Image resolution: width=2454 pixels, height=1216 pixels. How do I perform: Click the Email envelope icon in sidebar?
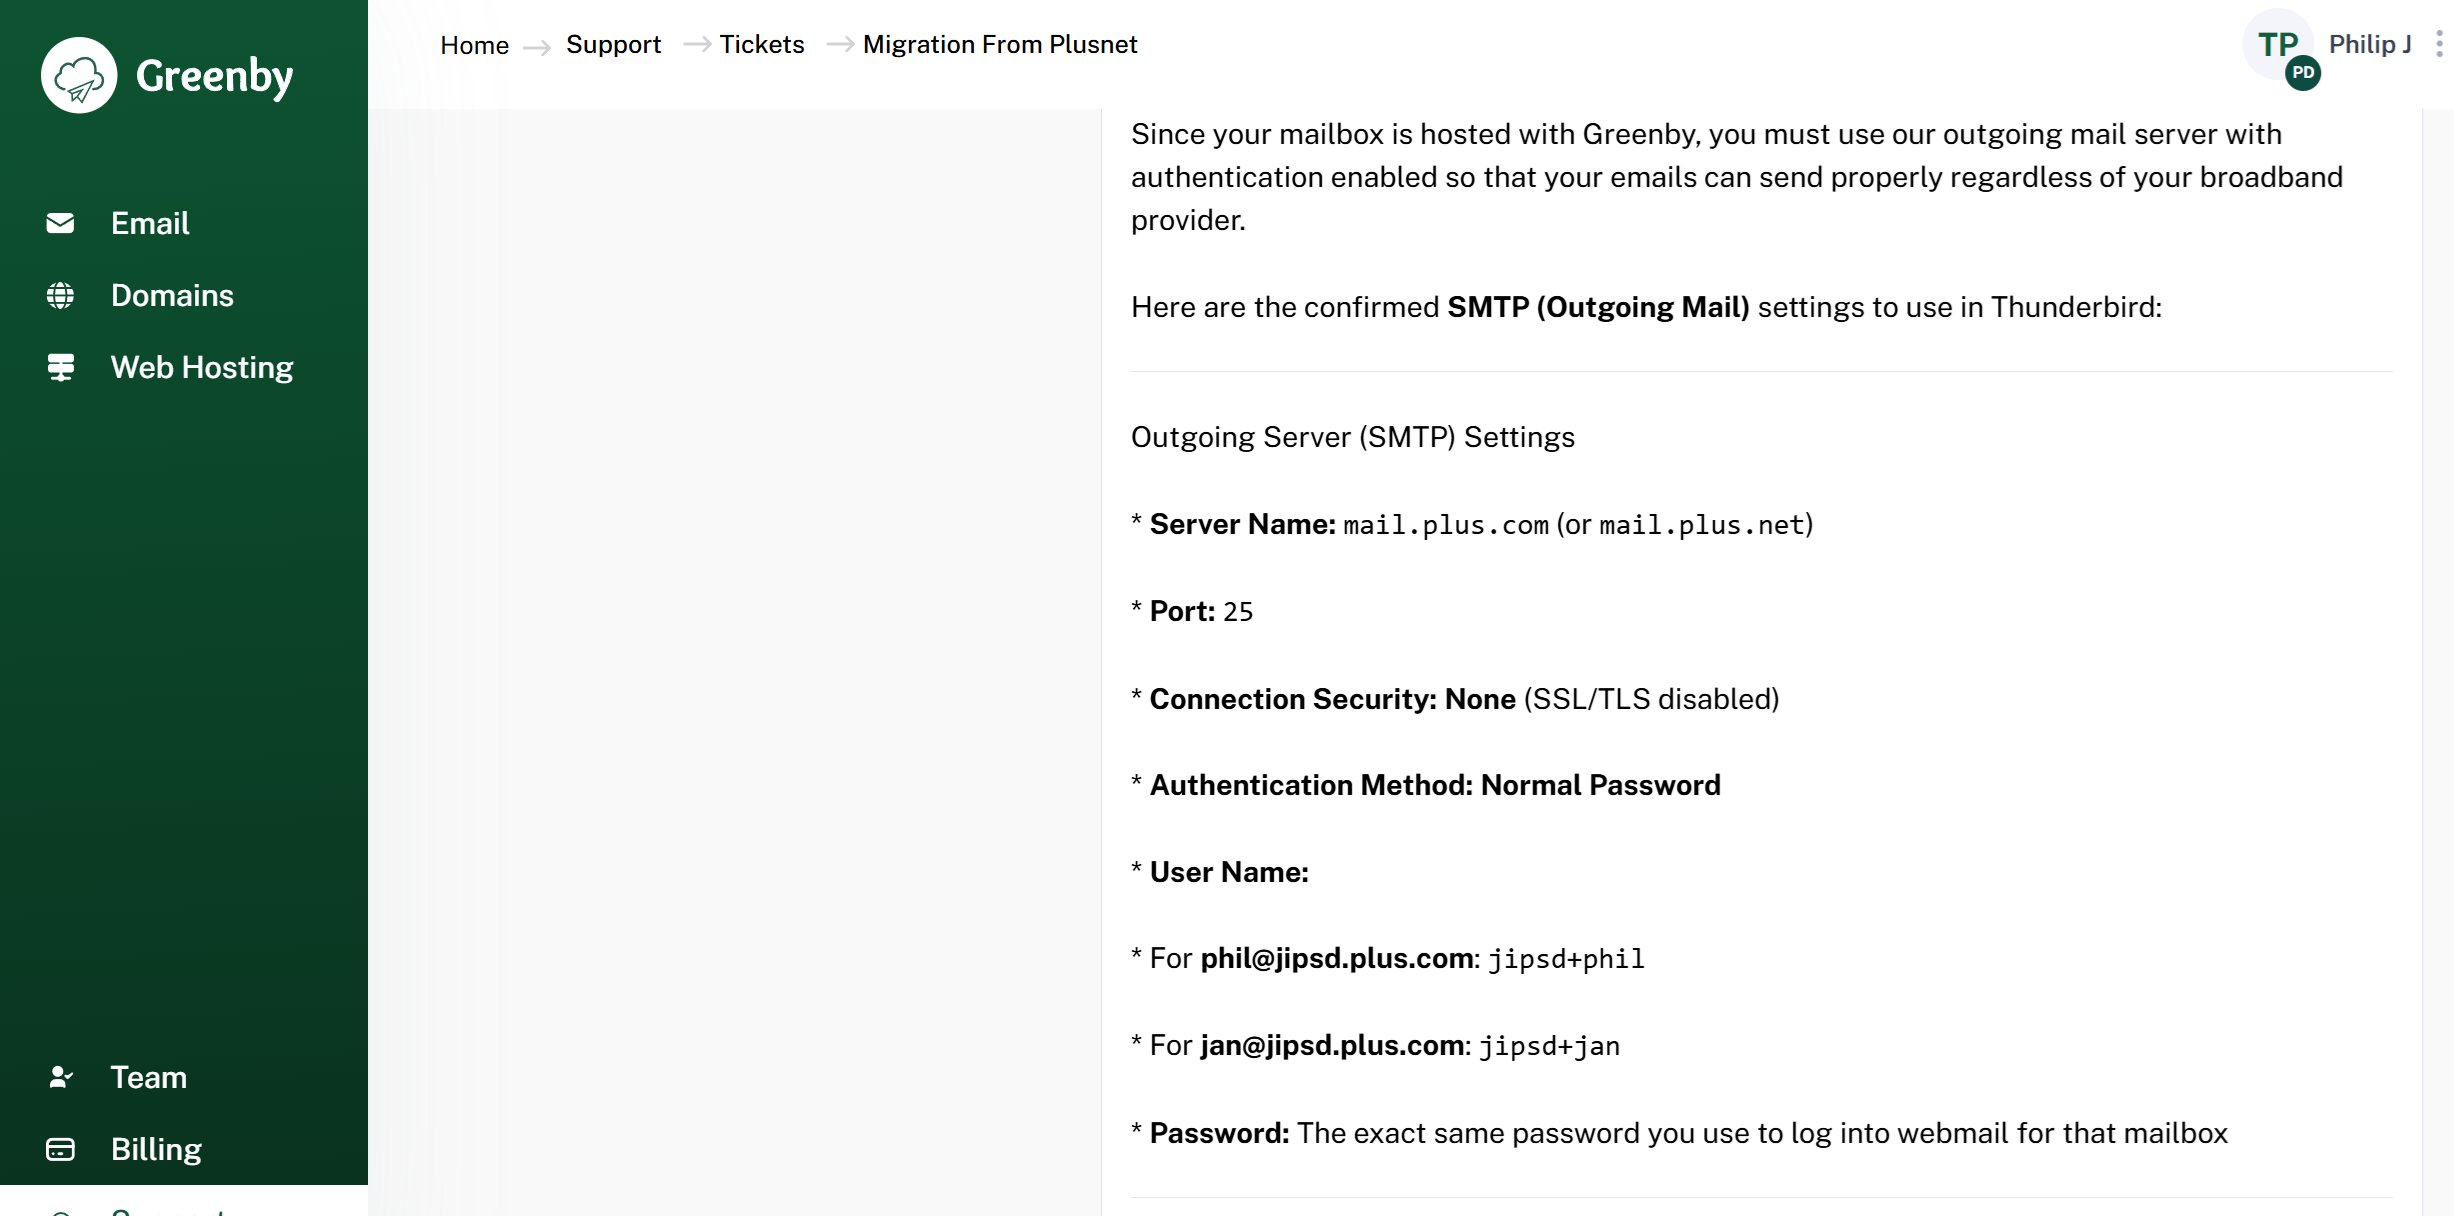click(x=60, y=223)
